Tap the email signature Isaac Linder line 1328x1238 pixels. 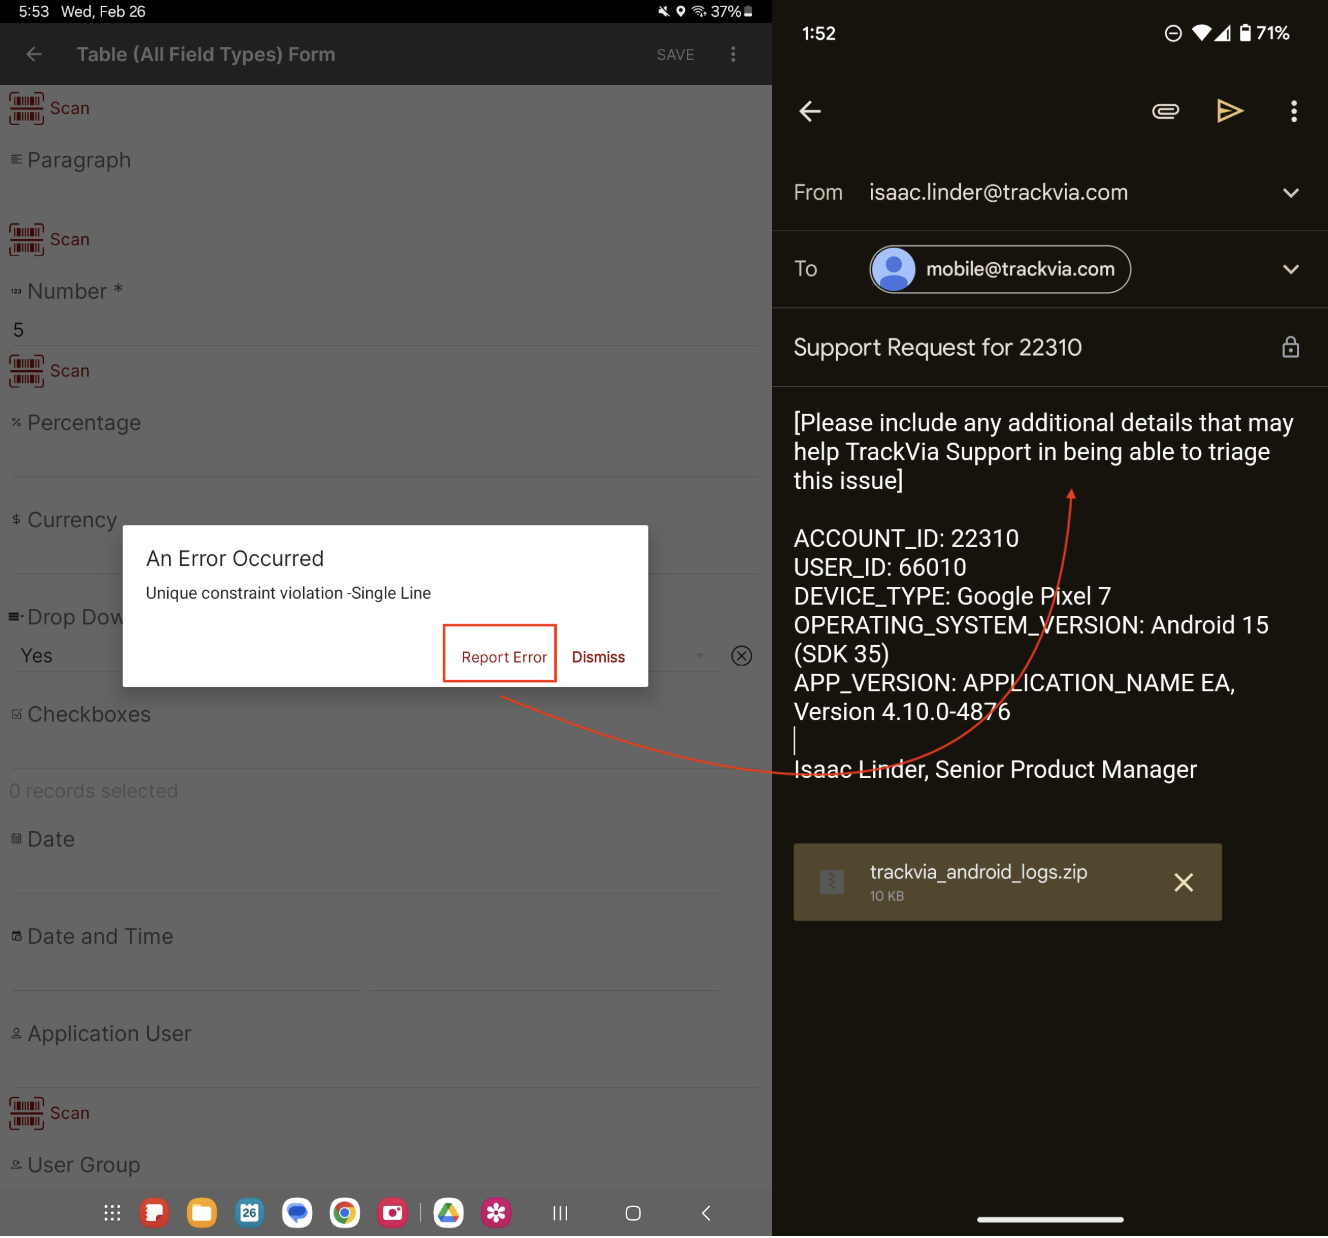995,769
